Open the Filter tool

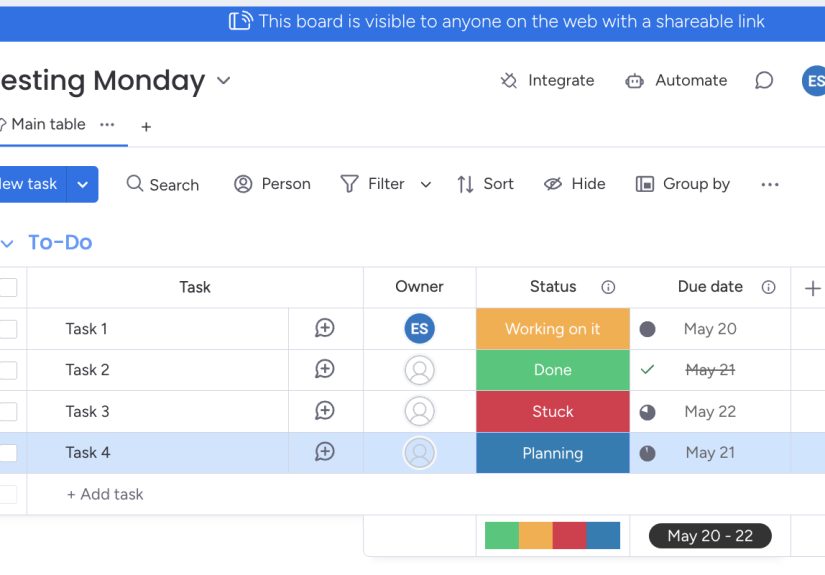coord(372,184)
